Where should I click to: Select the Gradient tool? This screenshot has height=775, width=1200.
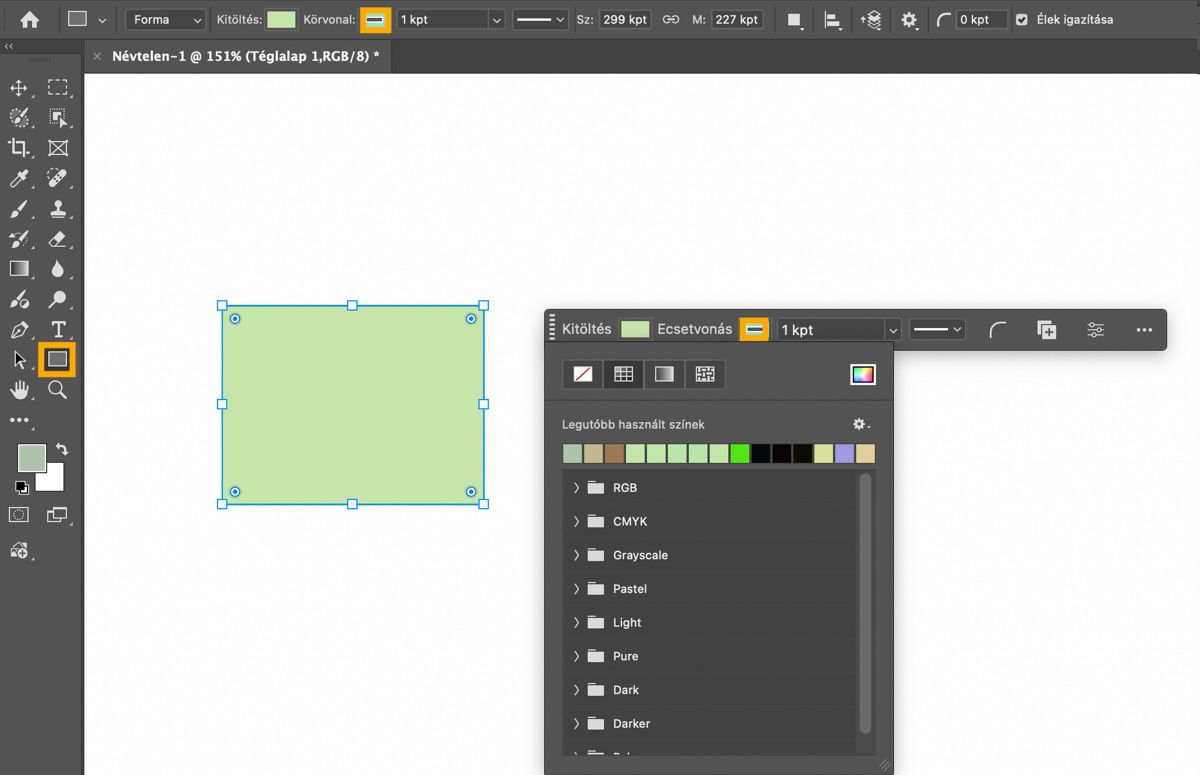[x=19, y=269]
